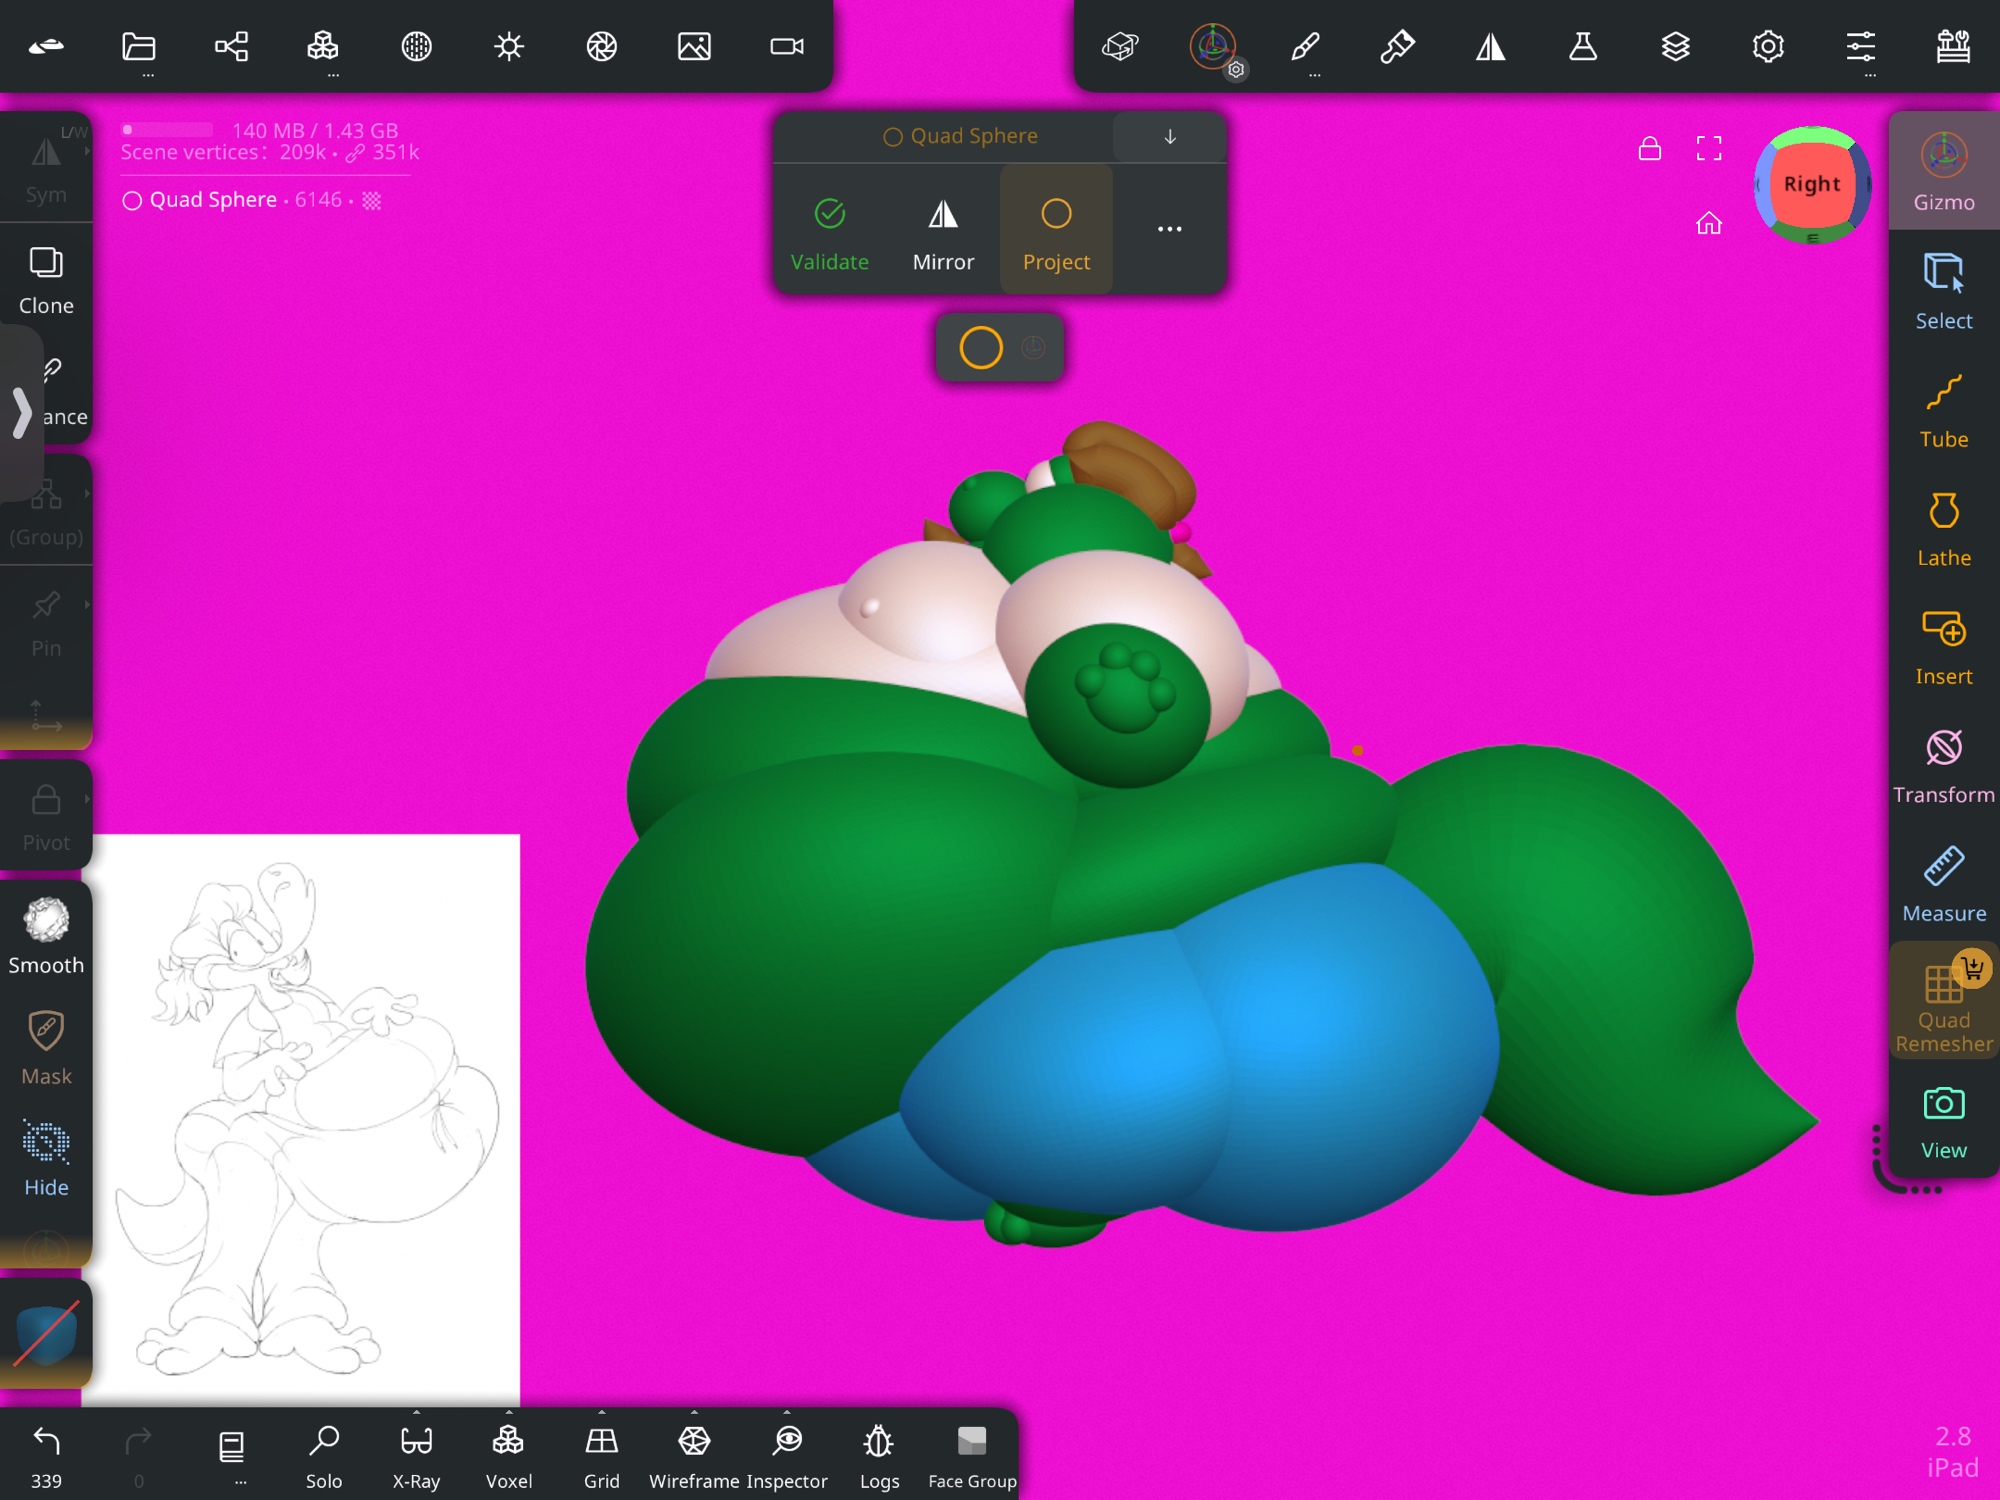Image resolution: width=2000 pixels, height=1500 pixels.
Task: Expand the collapsed left tool panel chevron
Action: point(21,412)
